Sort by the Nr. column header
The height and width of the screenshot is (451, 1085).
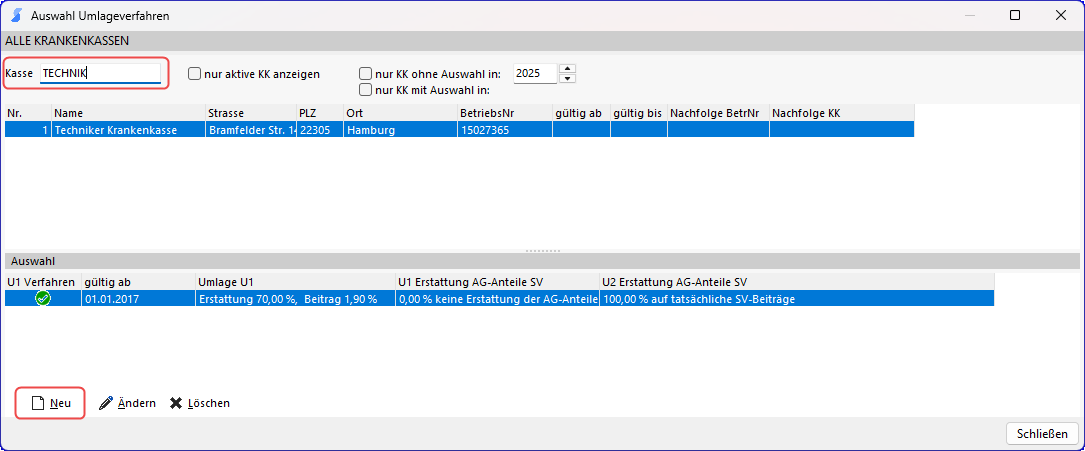pos(28,113)
